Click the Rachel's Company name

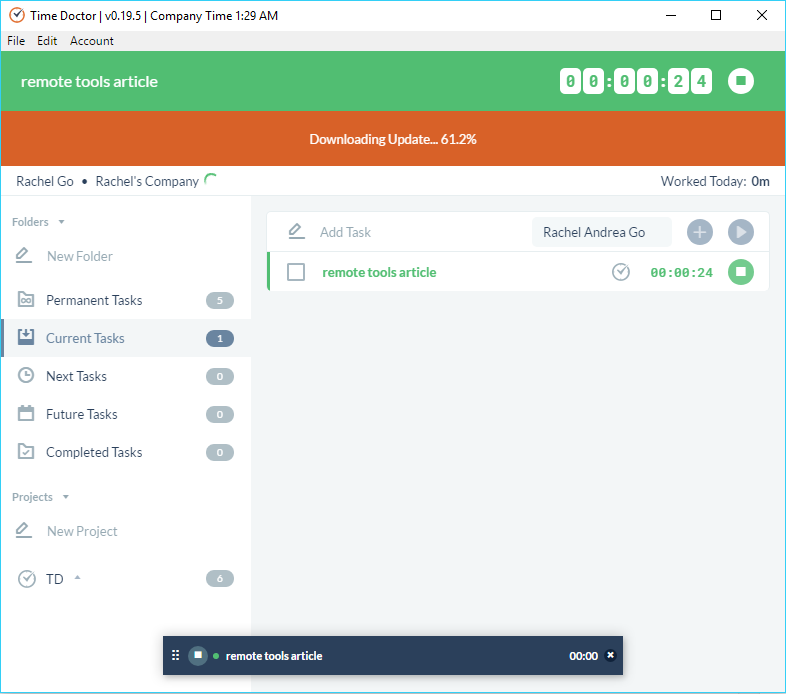(x=147, y=181)
